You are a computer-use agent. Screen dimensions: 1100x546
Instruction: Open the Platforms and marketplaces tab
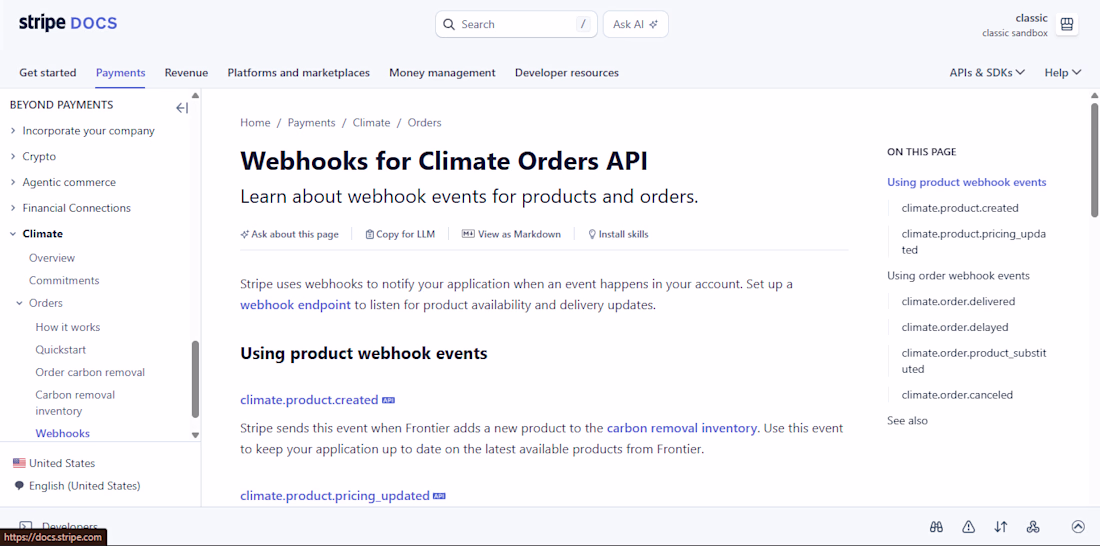pyautogui.click(x=298, y=72)
